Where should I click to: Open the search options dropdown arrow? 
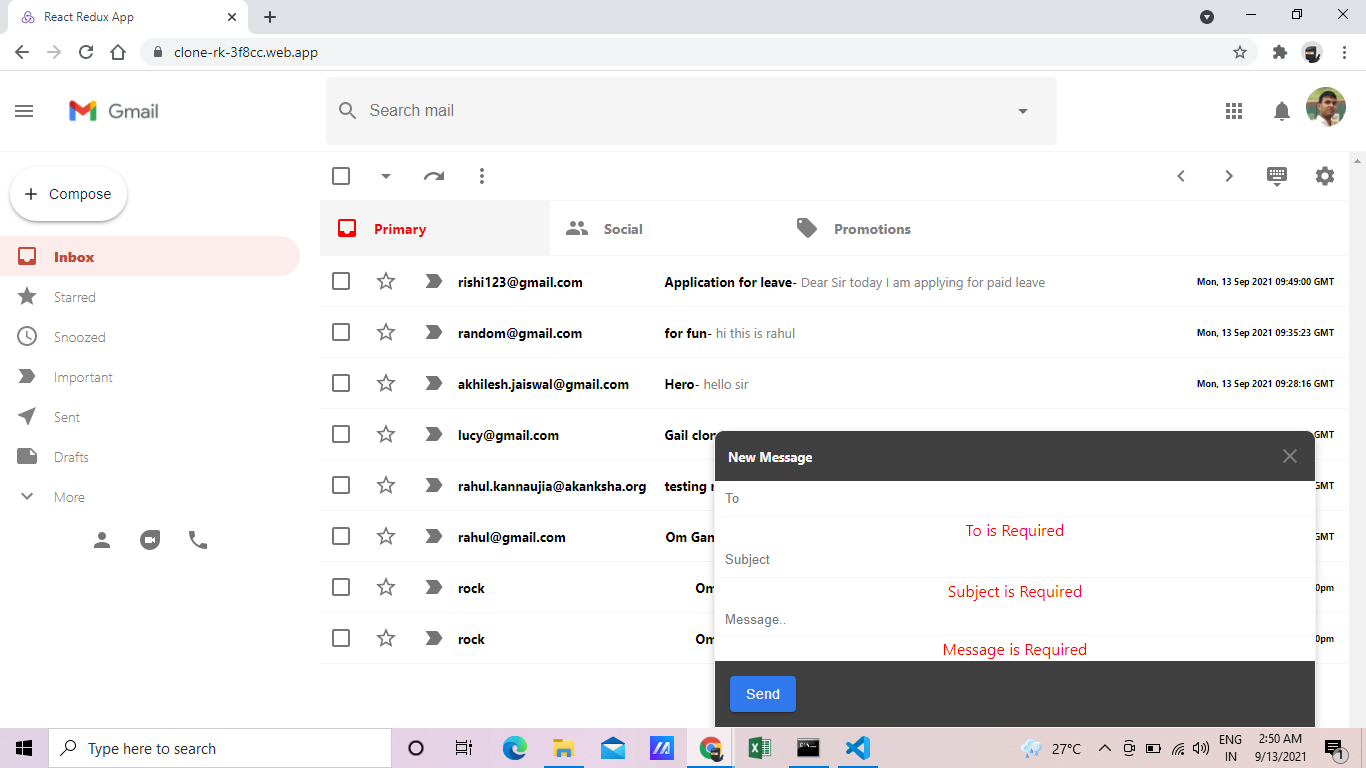(1023, 111)
